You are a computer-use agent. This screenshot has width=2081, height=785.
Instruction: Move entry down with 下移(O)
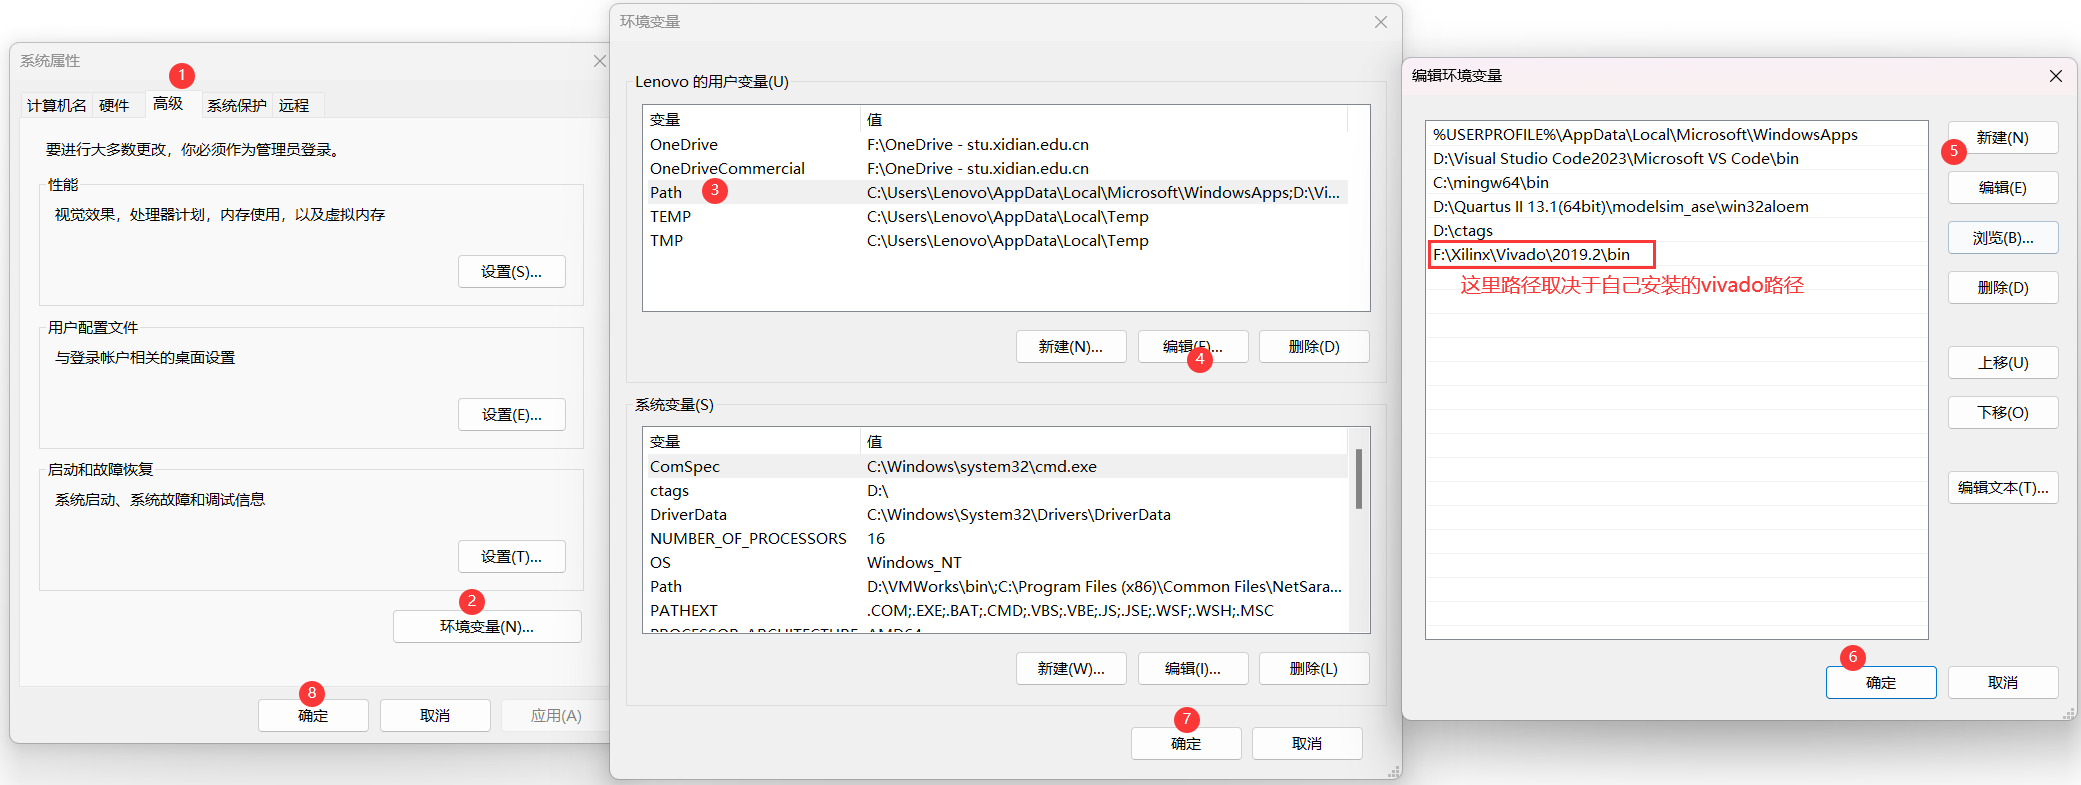2003,413
